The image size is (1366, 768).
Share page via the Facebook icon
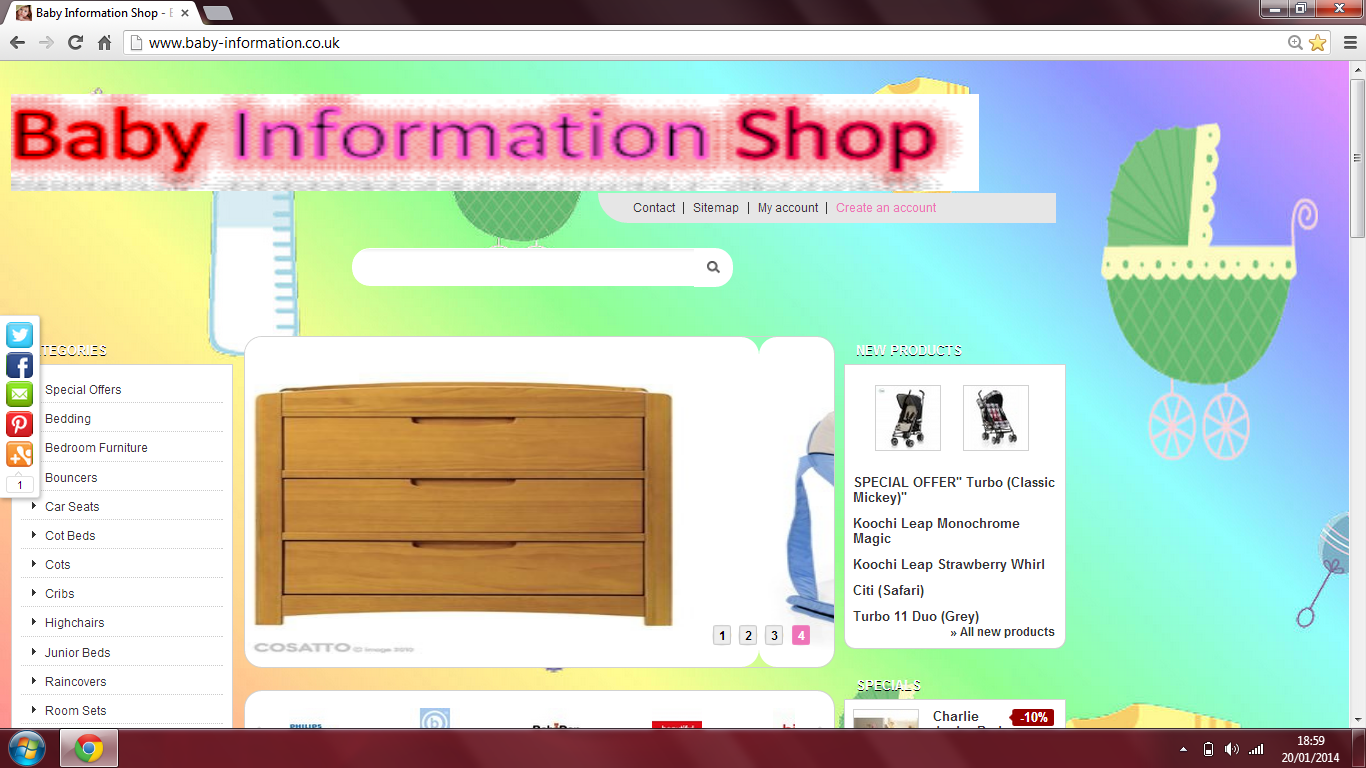click(20, 365)
